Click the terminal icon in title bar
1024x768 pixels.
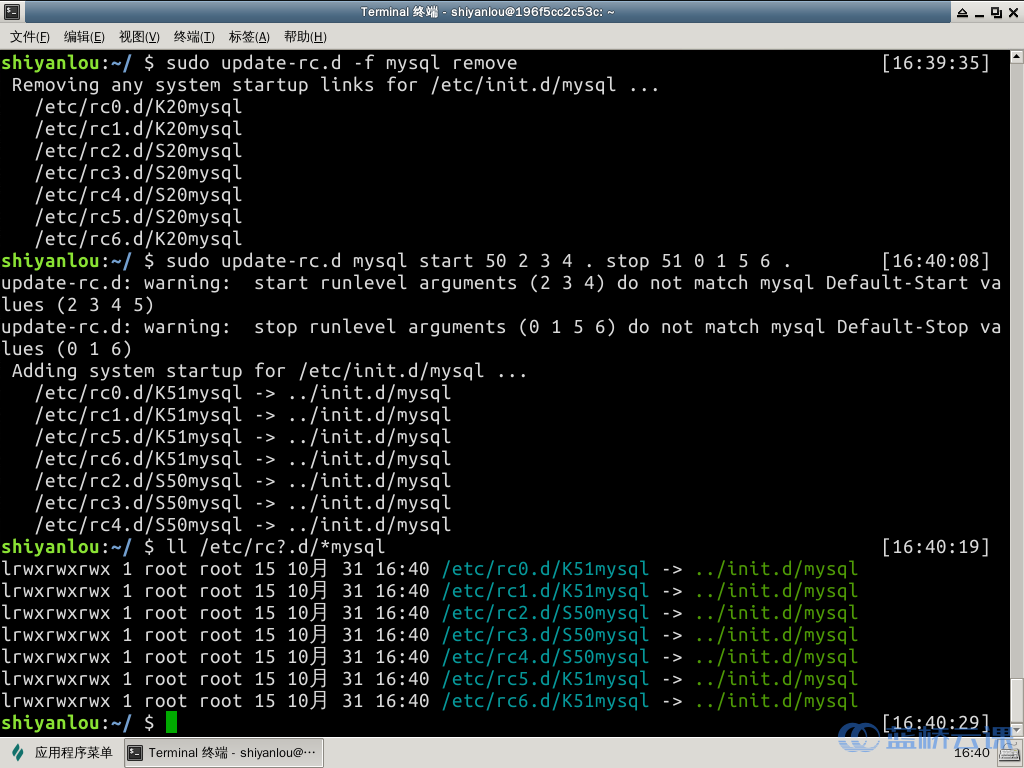coord(12,12)
